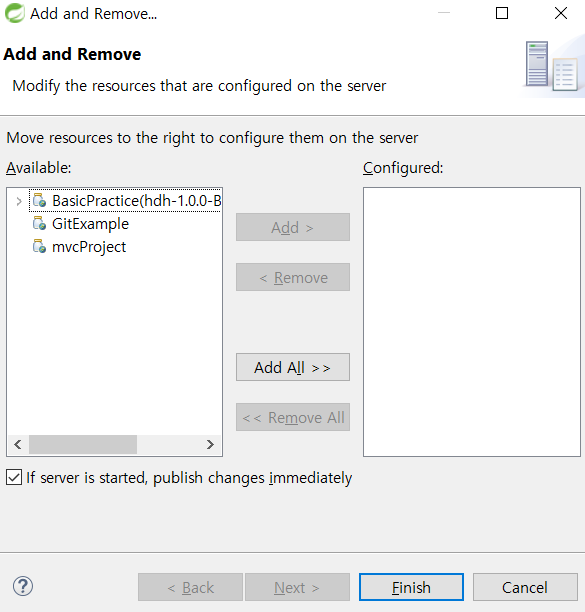585x612 pixels.
Task: Click the << Remove All button
Action: [293, 417]
